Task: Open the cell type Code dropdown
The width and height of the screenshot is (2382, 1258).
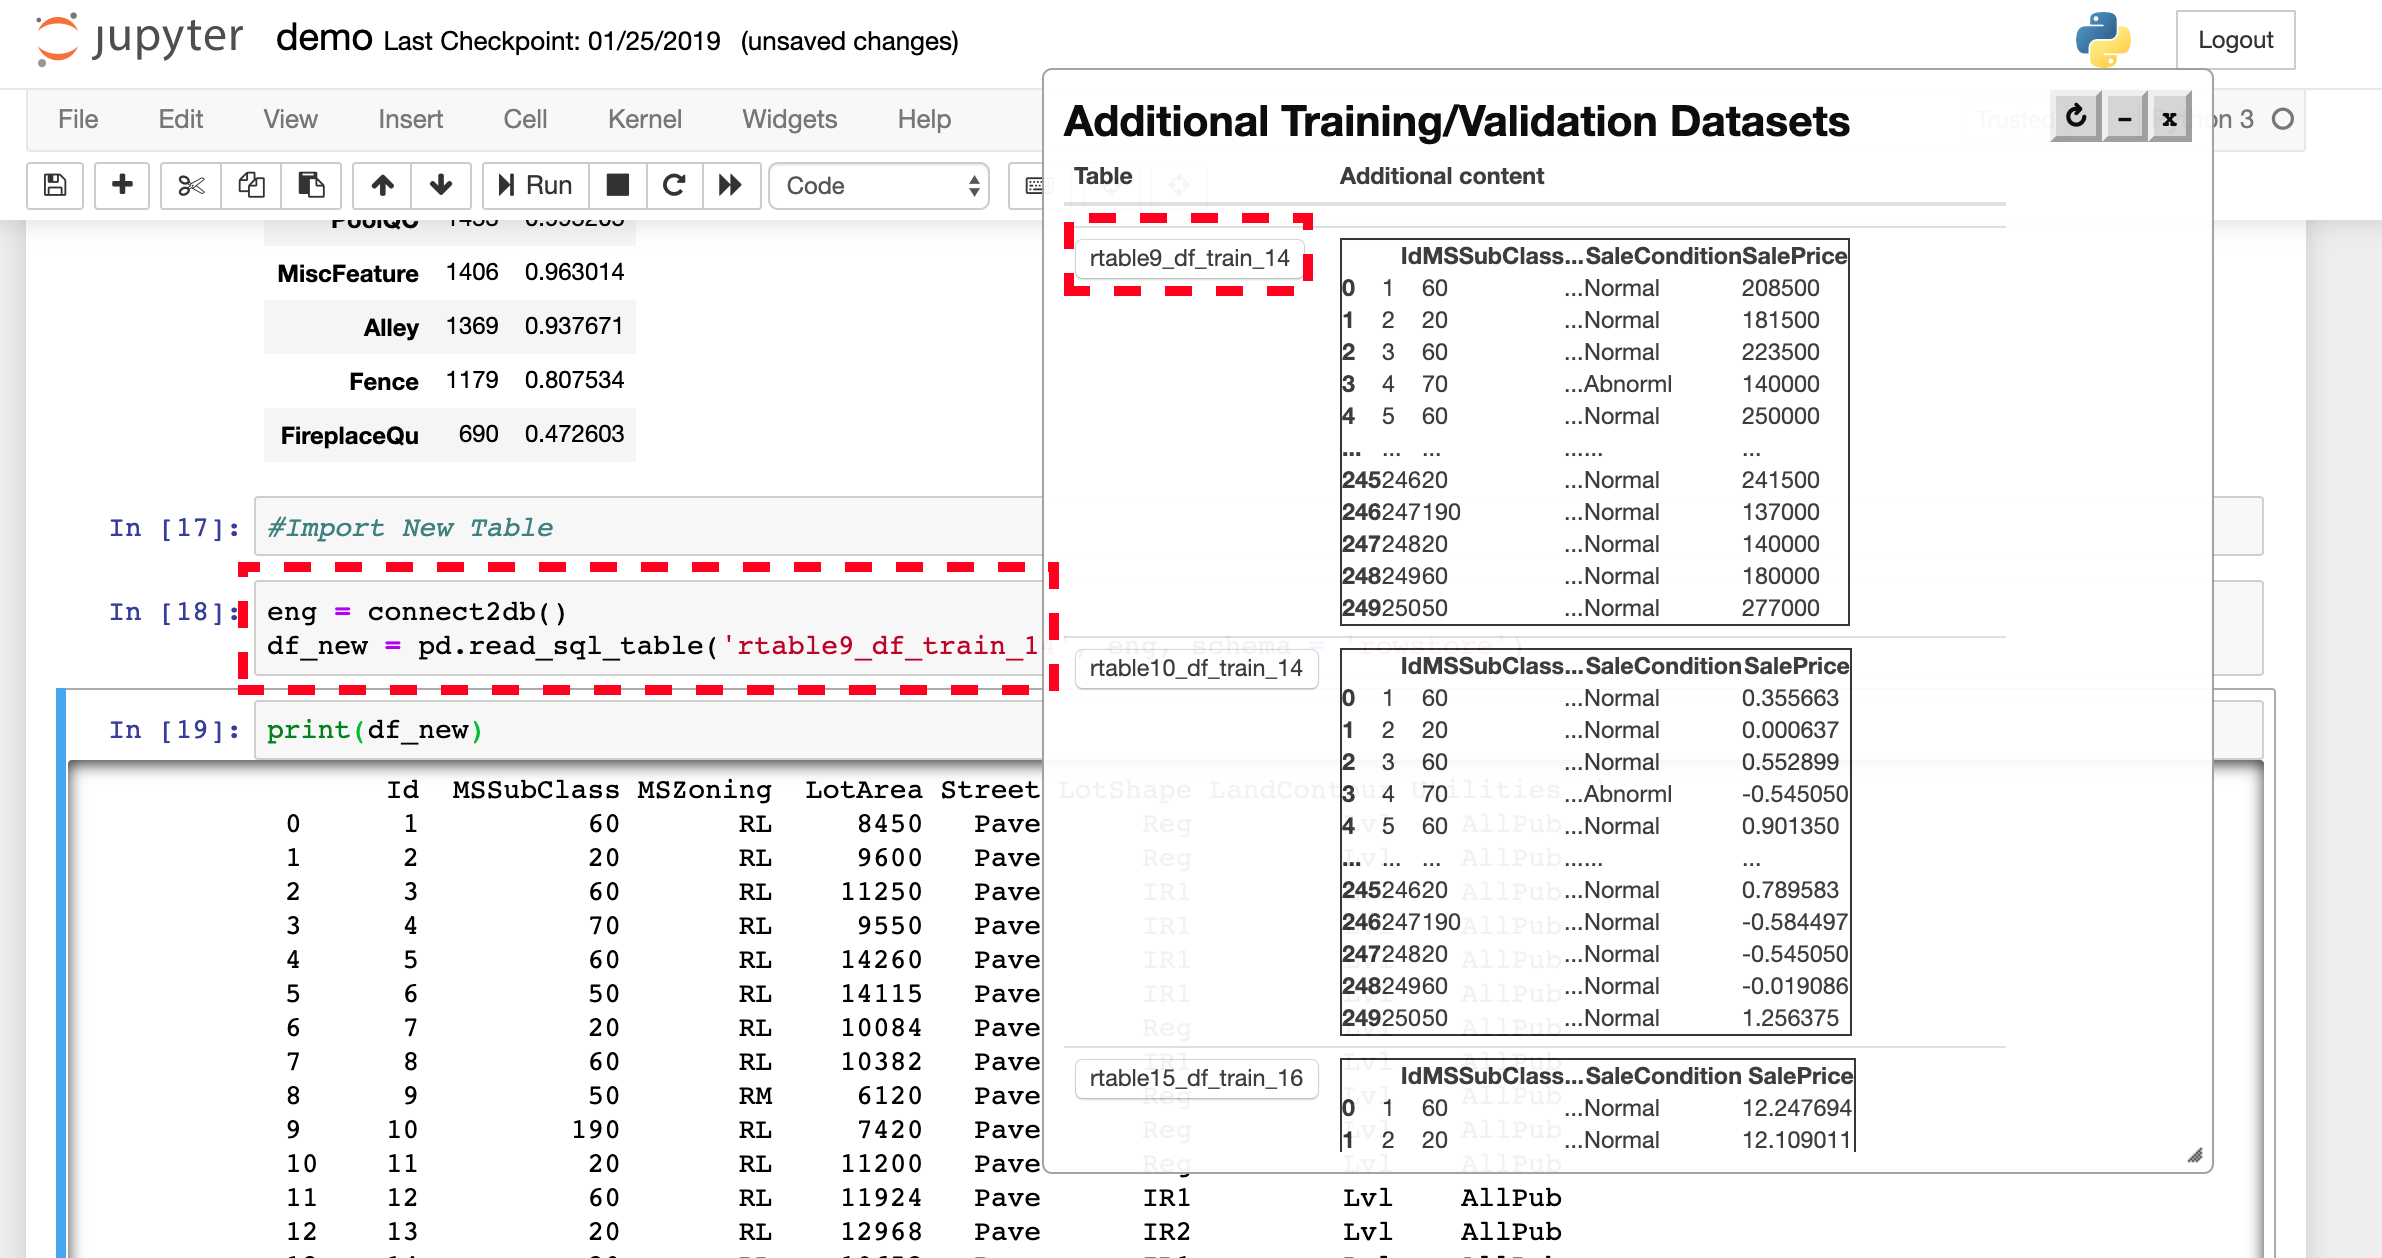Action: [879, 186]
